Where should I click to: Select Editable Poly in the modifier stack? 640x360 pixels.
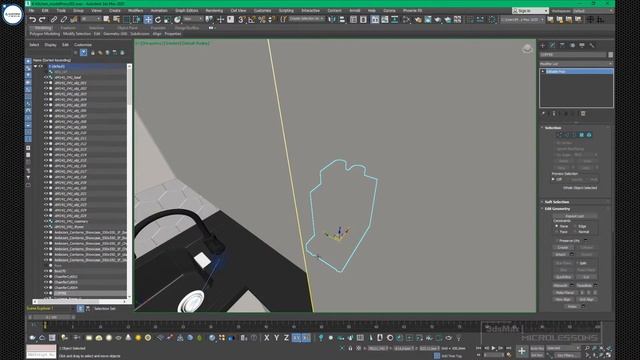click(578, 71)
